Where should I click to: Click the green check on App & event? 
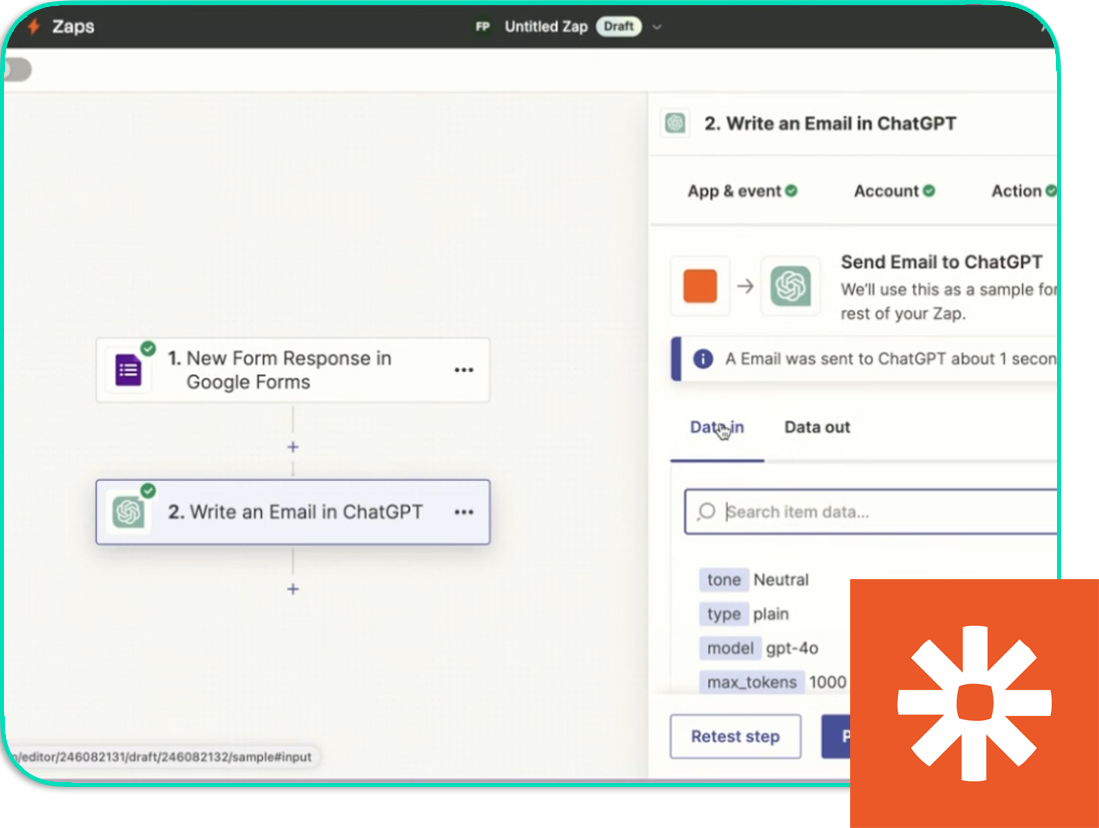(x=791, y=191)
